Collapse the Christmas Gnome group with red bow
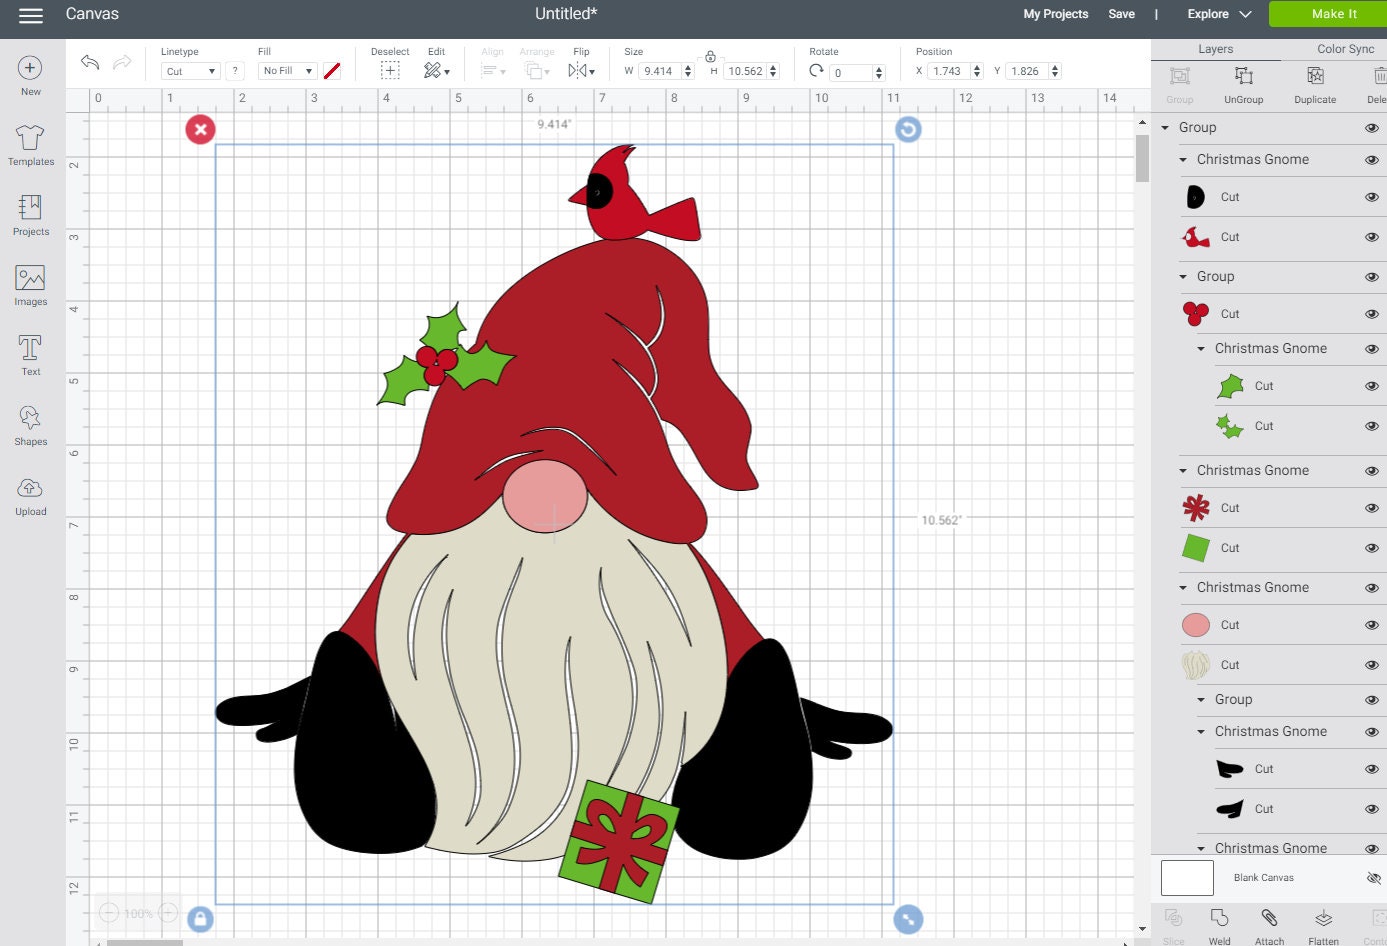The height and width of the screenshot is (946, 1387). (x=1183, y=471)
